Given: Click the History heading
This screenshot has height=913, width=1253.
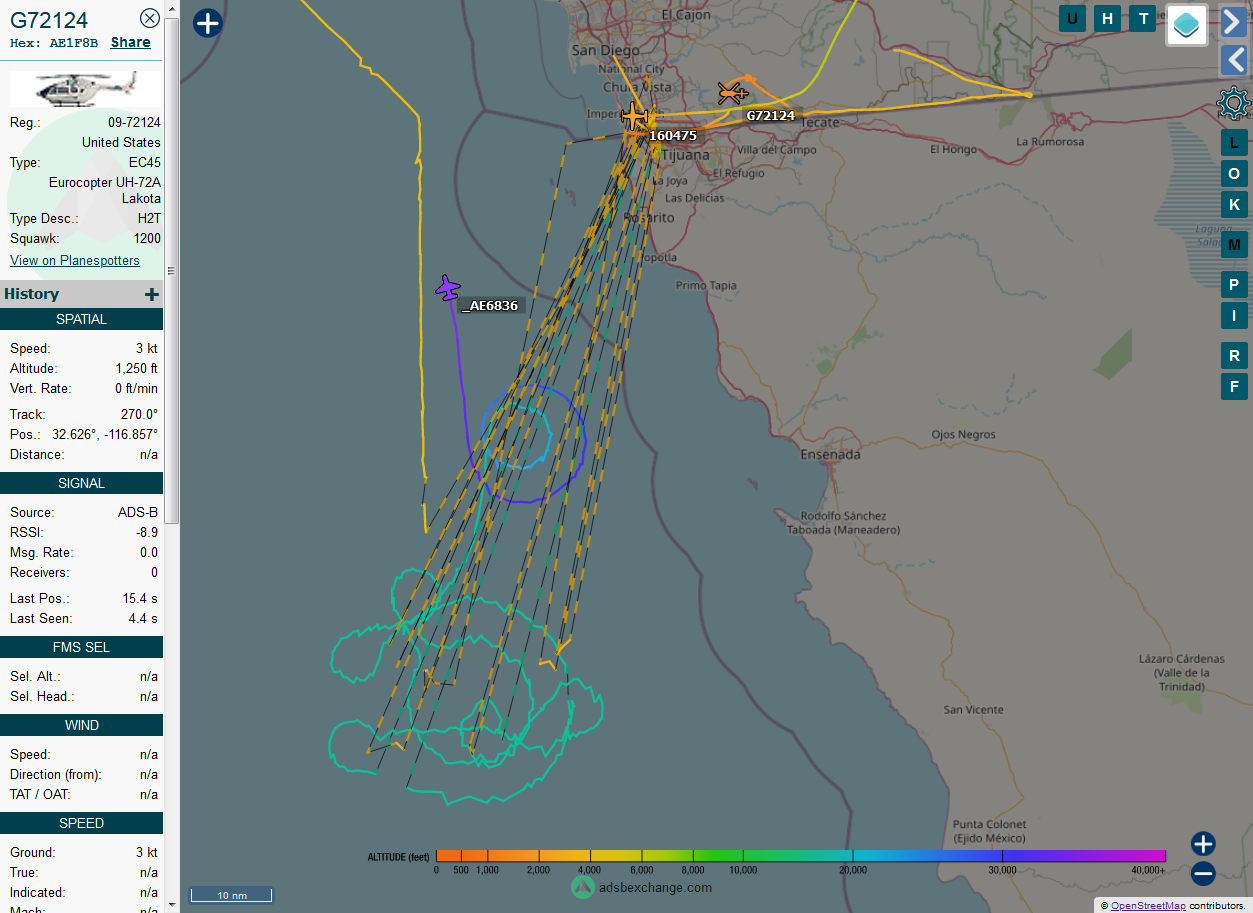Looking at the screenshot, I should tap(32, 294).
